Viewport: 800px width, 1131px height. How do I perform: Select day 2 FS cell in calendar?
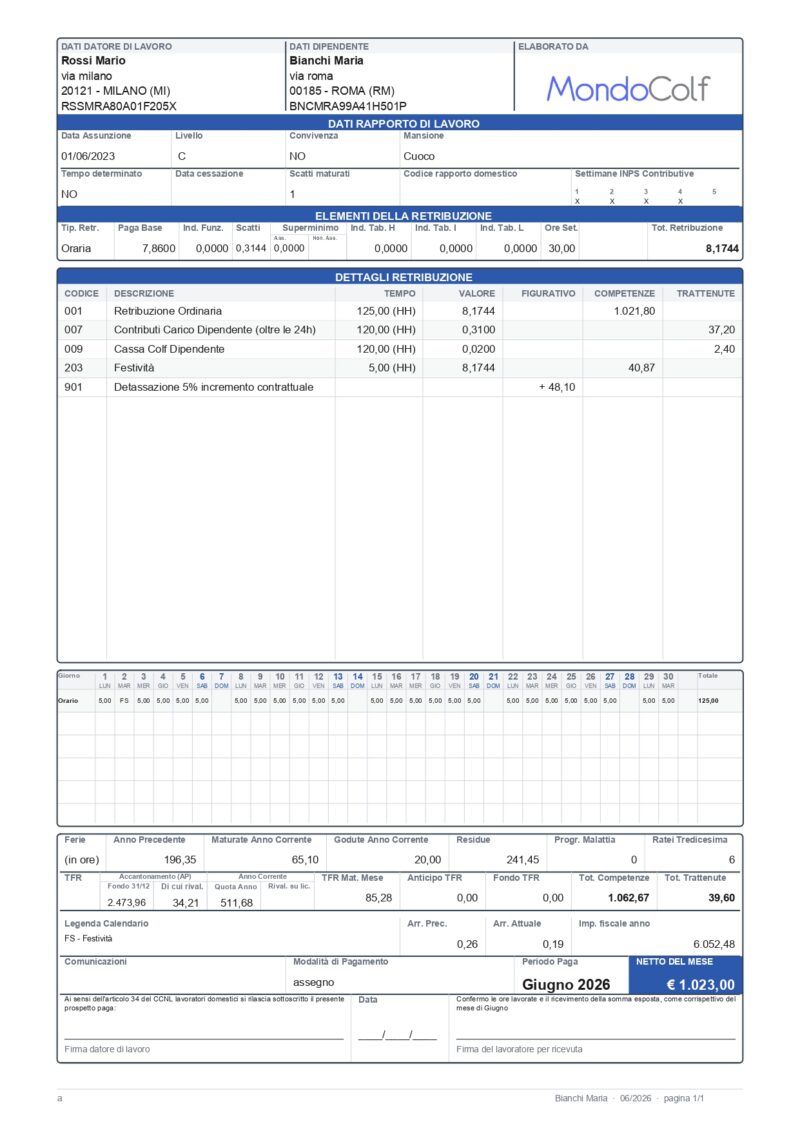click(124, 700)
